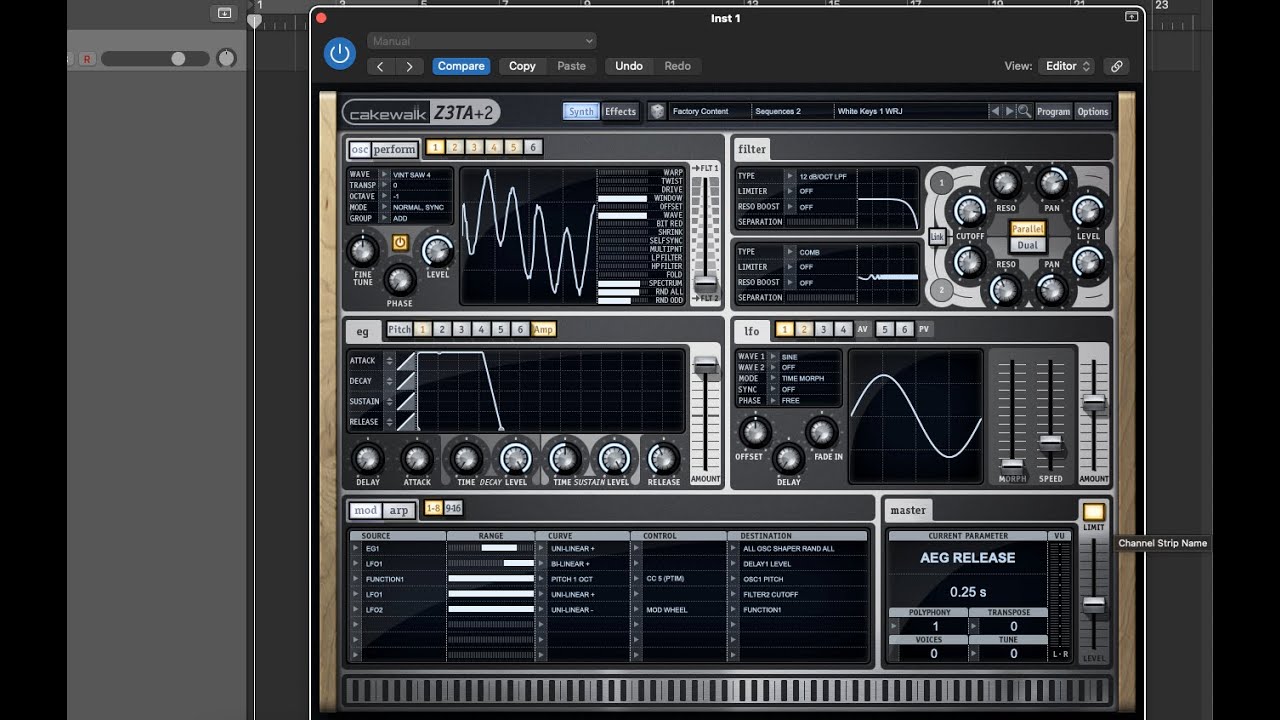Click the filter 1 Pan knob
The height and width of the screenshot is (720, 1280).
(1051, 183)
